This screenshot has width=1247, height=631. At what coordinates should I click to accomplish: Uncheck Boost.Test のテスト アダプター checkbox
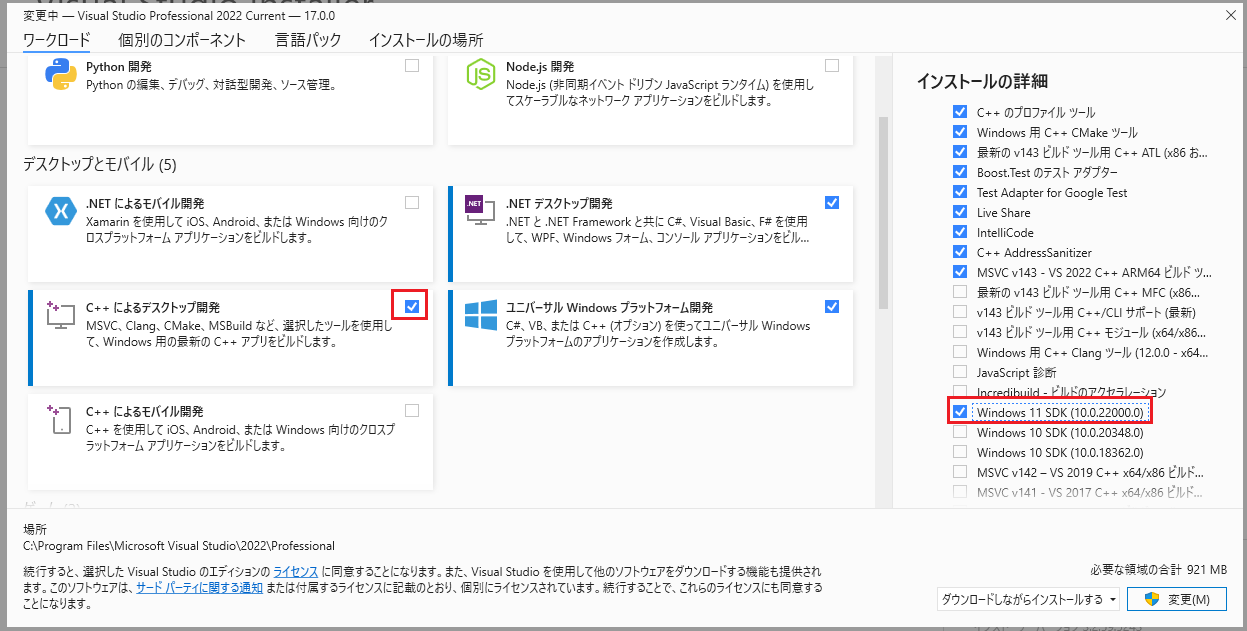coord(960,172)
